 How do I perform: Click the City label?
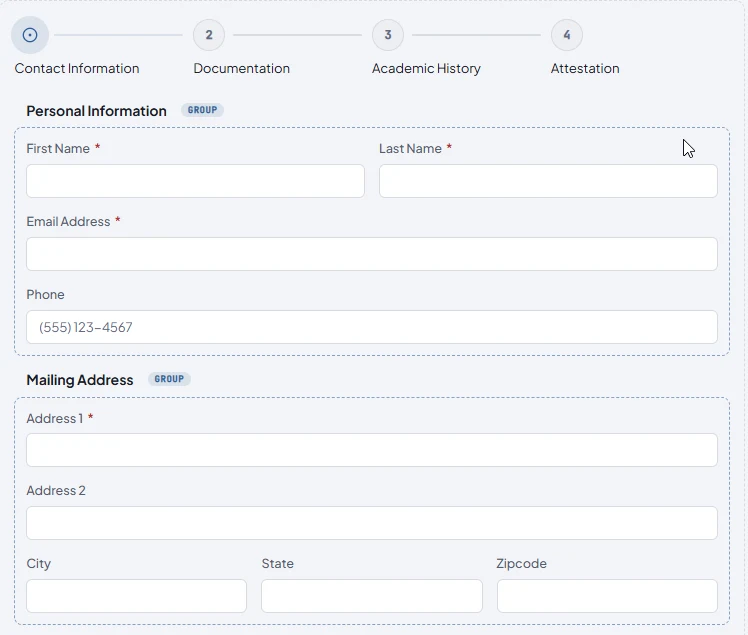[39, 564]
